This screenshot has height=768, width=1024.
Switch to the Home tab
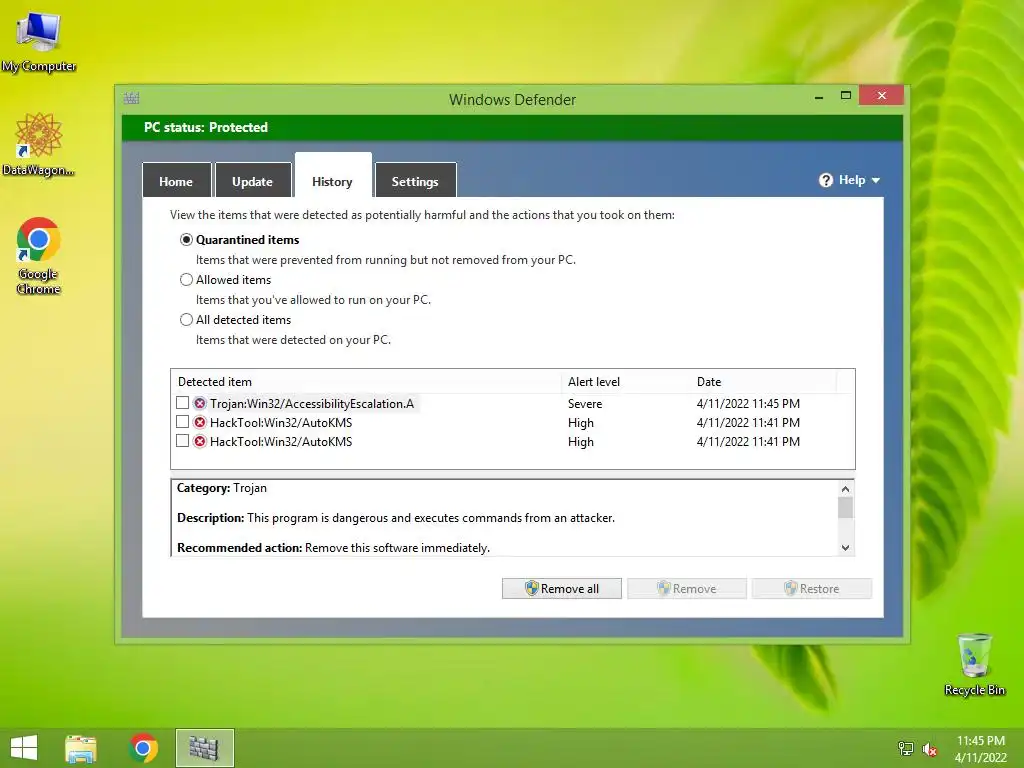click(x=176, y=181)
